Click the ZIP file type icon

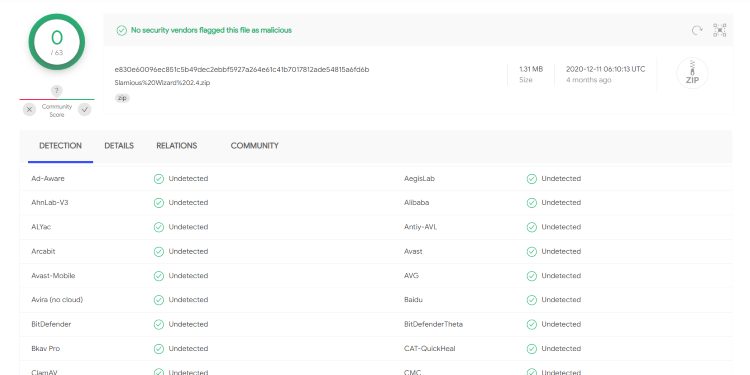692,73
